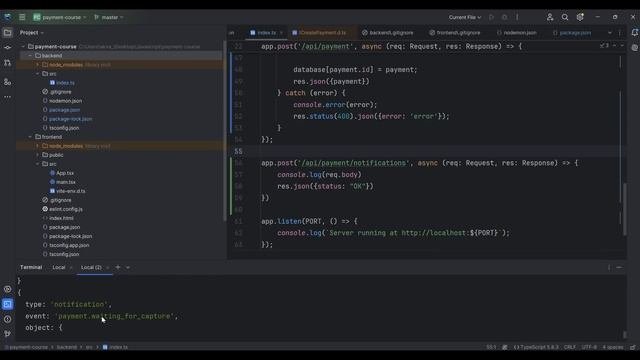640x360 pixels.
Task: Select main.tsx in frontend src
Action: tap(66, 182)
